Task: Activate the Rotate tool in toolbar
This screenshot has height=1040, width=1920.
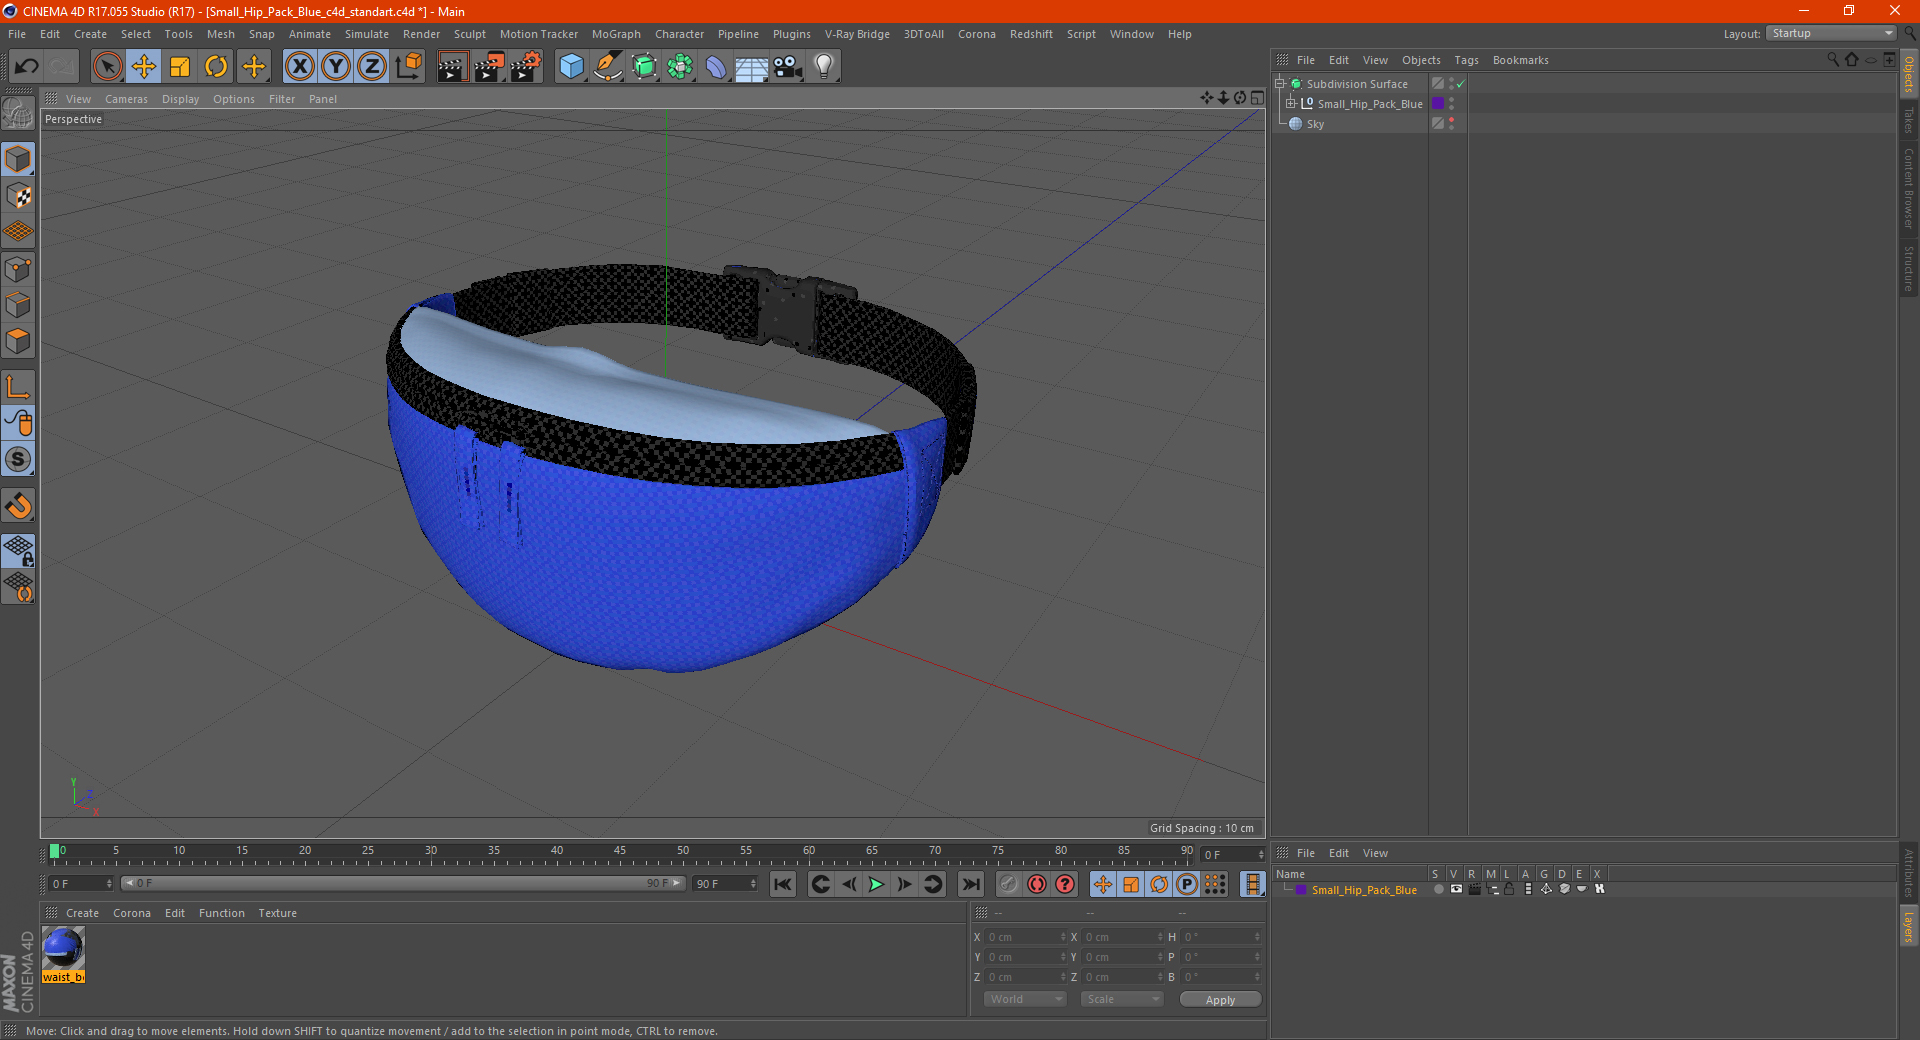Action: [x=216, y=67]
